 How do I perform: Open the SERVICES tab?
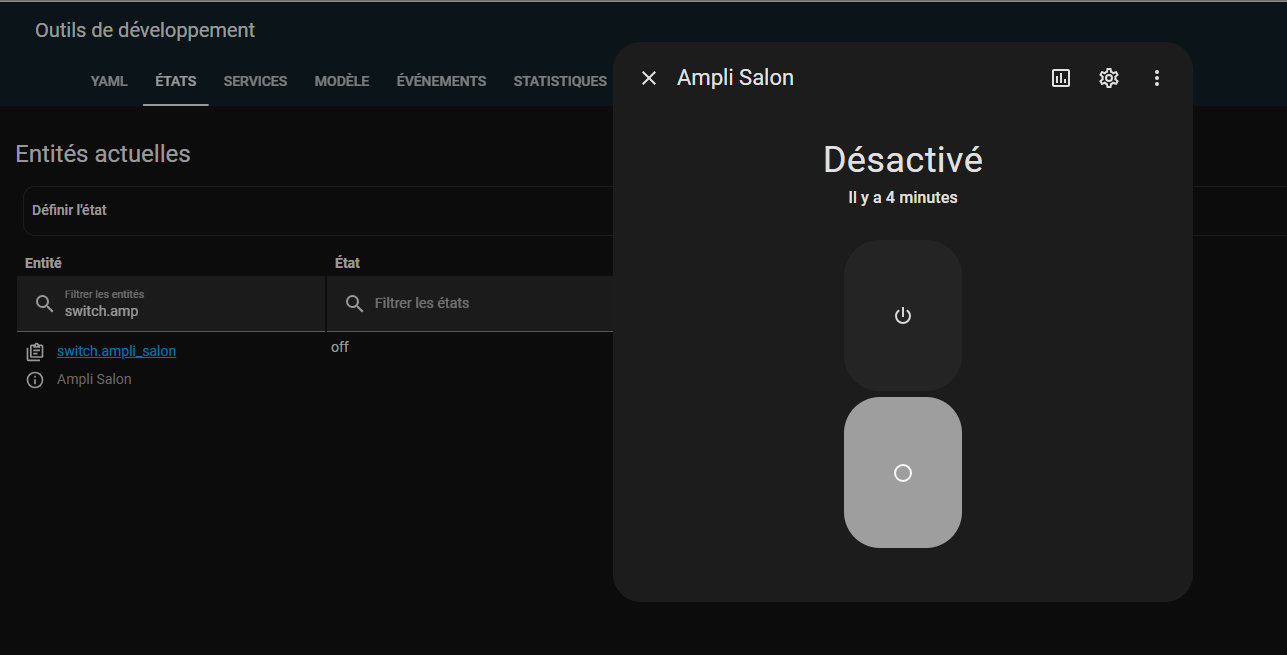coord(255,81)
